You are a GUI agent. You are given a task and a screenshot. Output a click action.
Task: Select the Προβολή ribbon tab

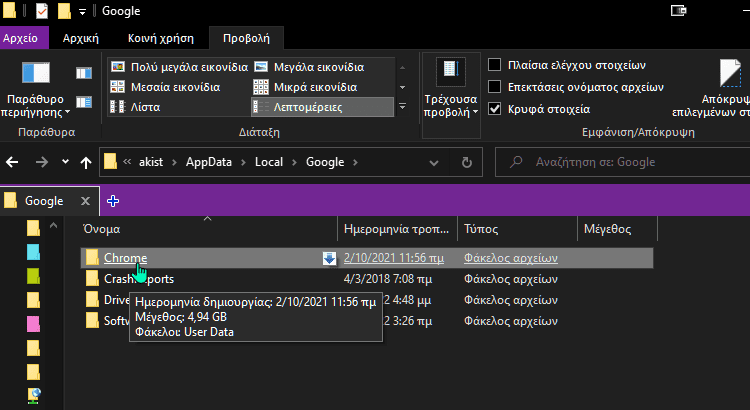(246, 38)
